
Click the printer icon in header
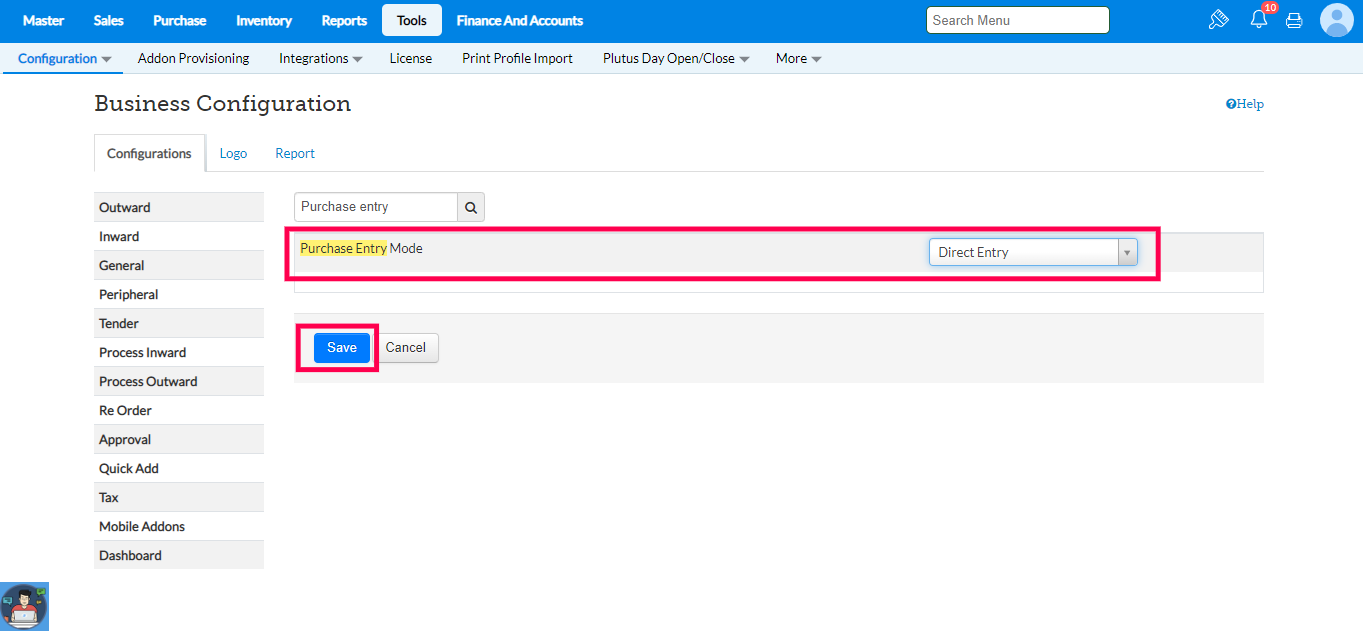point(1294,20)
